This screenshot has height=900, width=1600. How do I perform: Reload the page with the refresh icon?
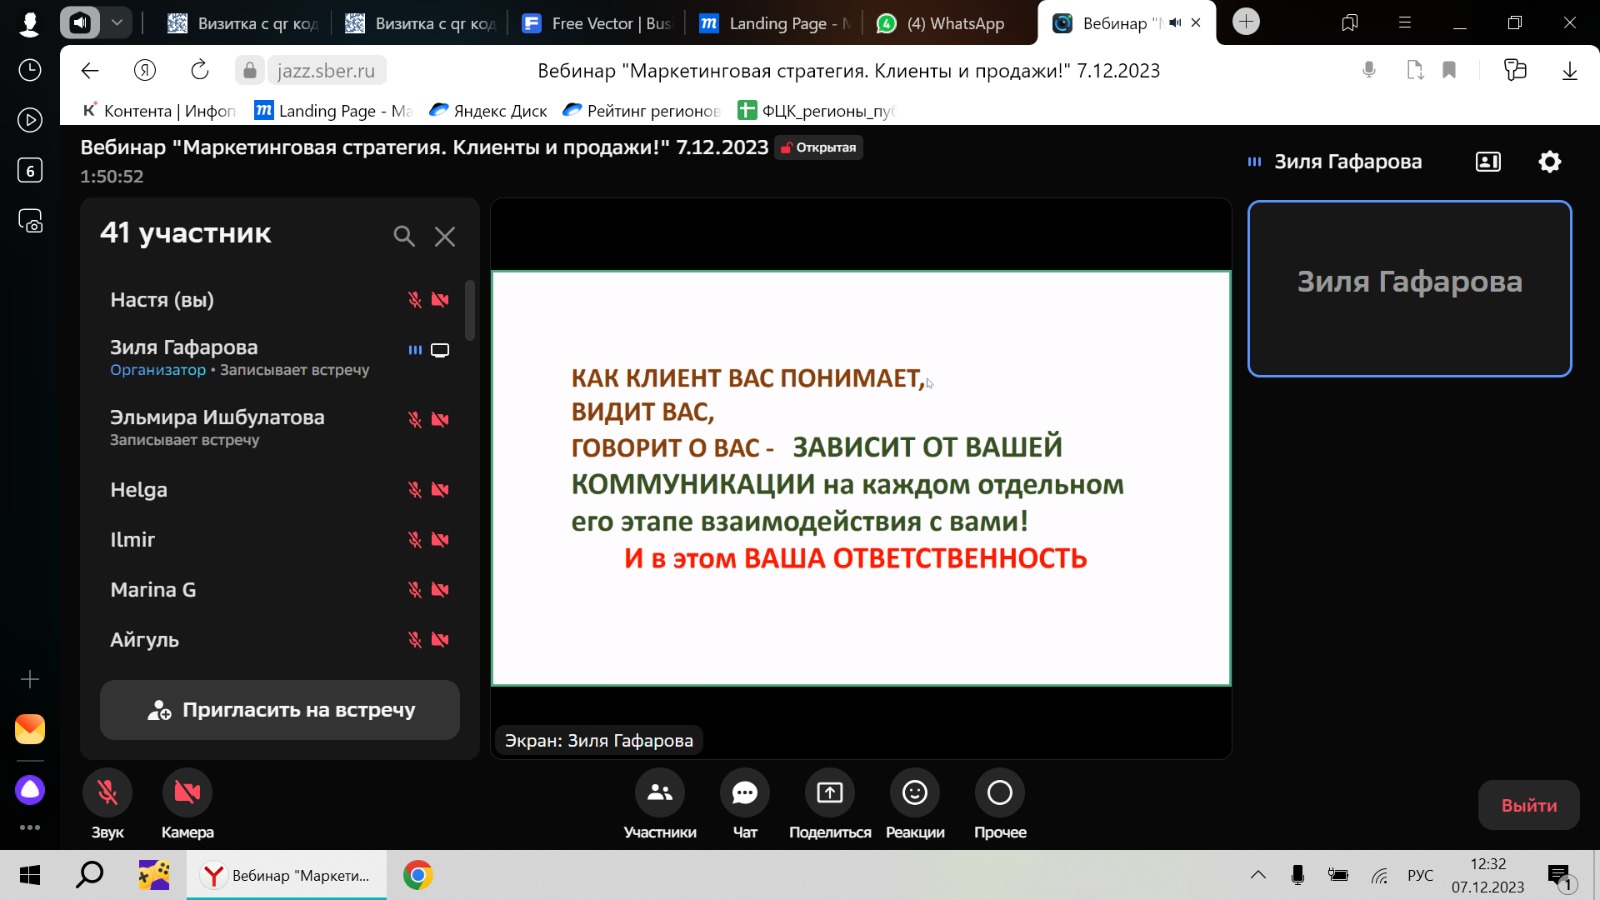coord(200,70)
